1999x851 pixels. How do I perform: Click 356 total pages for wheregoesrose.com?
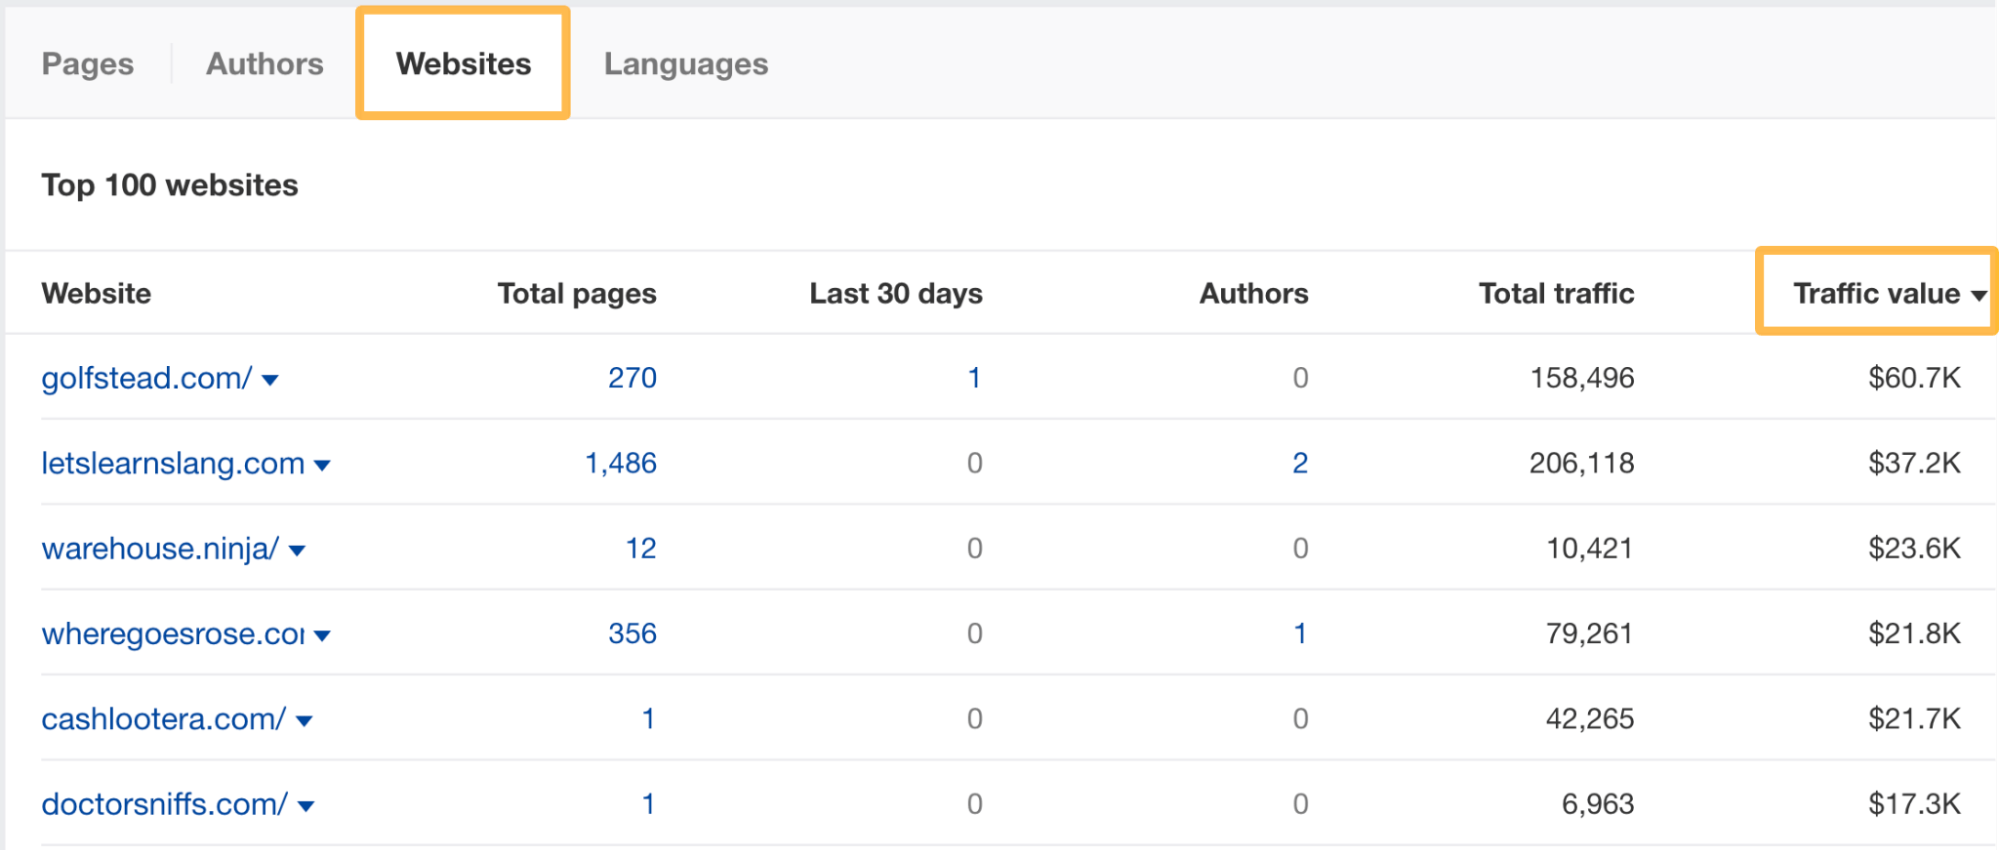coord(632,633)
